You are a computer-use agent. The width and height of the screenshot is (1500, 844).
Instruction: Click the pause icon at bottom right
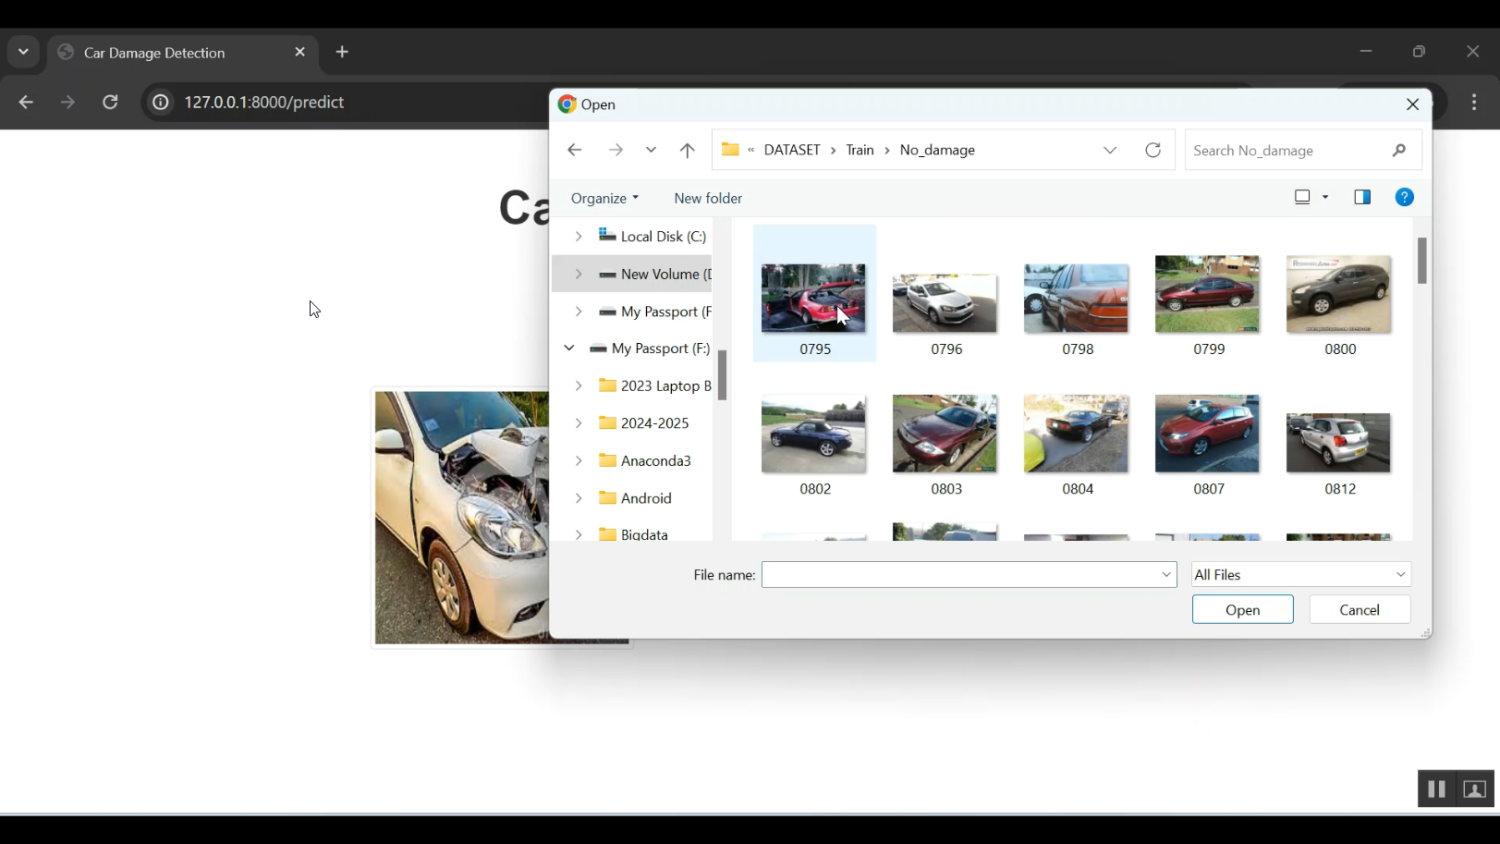click(x=1436, y=789)
